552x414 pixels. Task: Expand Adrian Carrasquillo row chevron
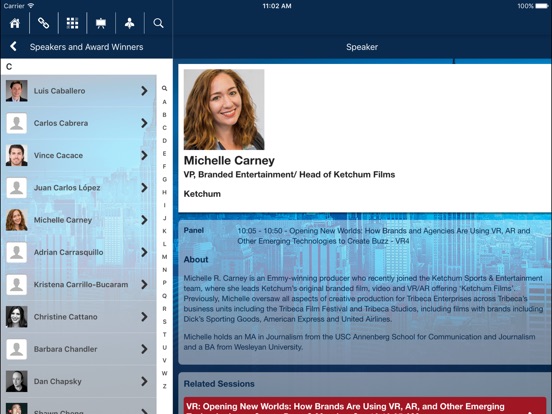click(x=144, y=252)
